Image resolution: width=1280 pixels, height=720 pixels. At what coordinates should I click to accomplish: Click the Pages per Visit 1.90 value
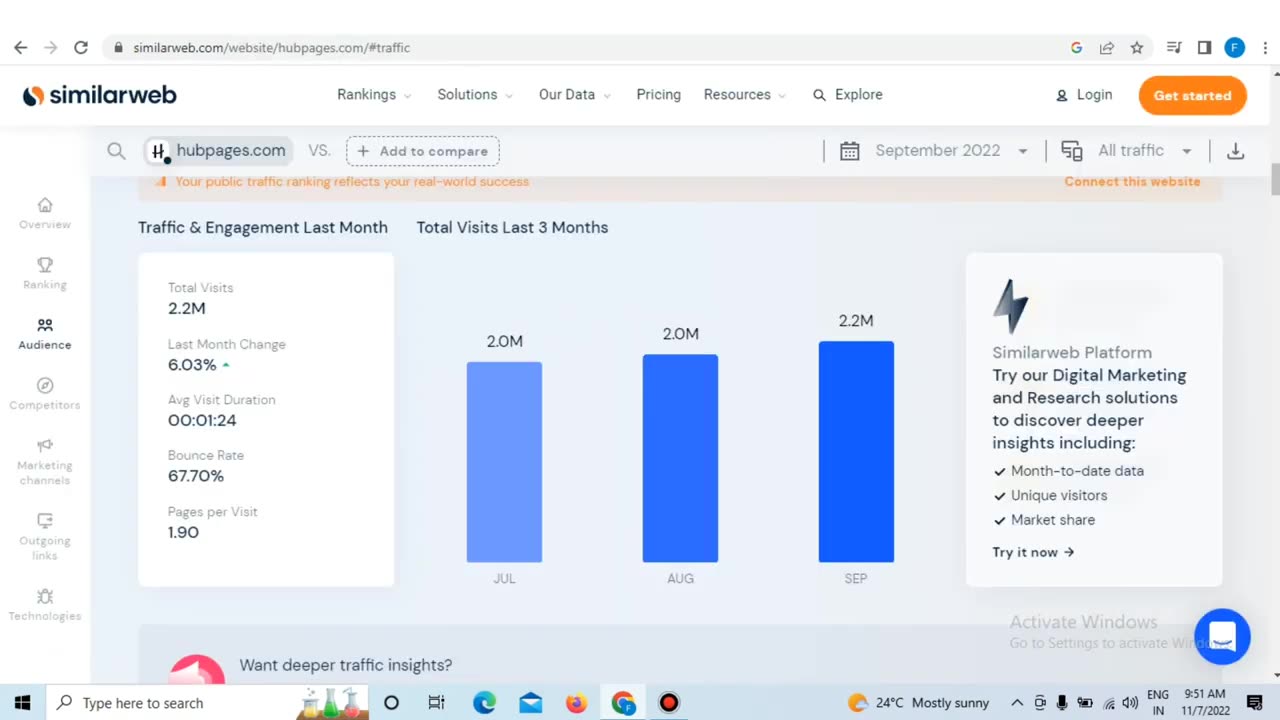[183, 532]
